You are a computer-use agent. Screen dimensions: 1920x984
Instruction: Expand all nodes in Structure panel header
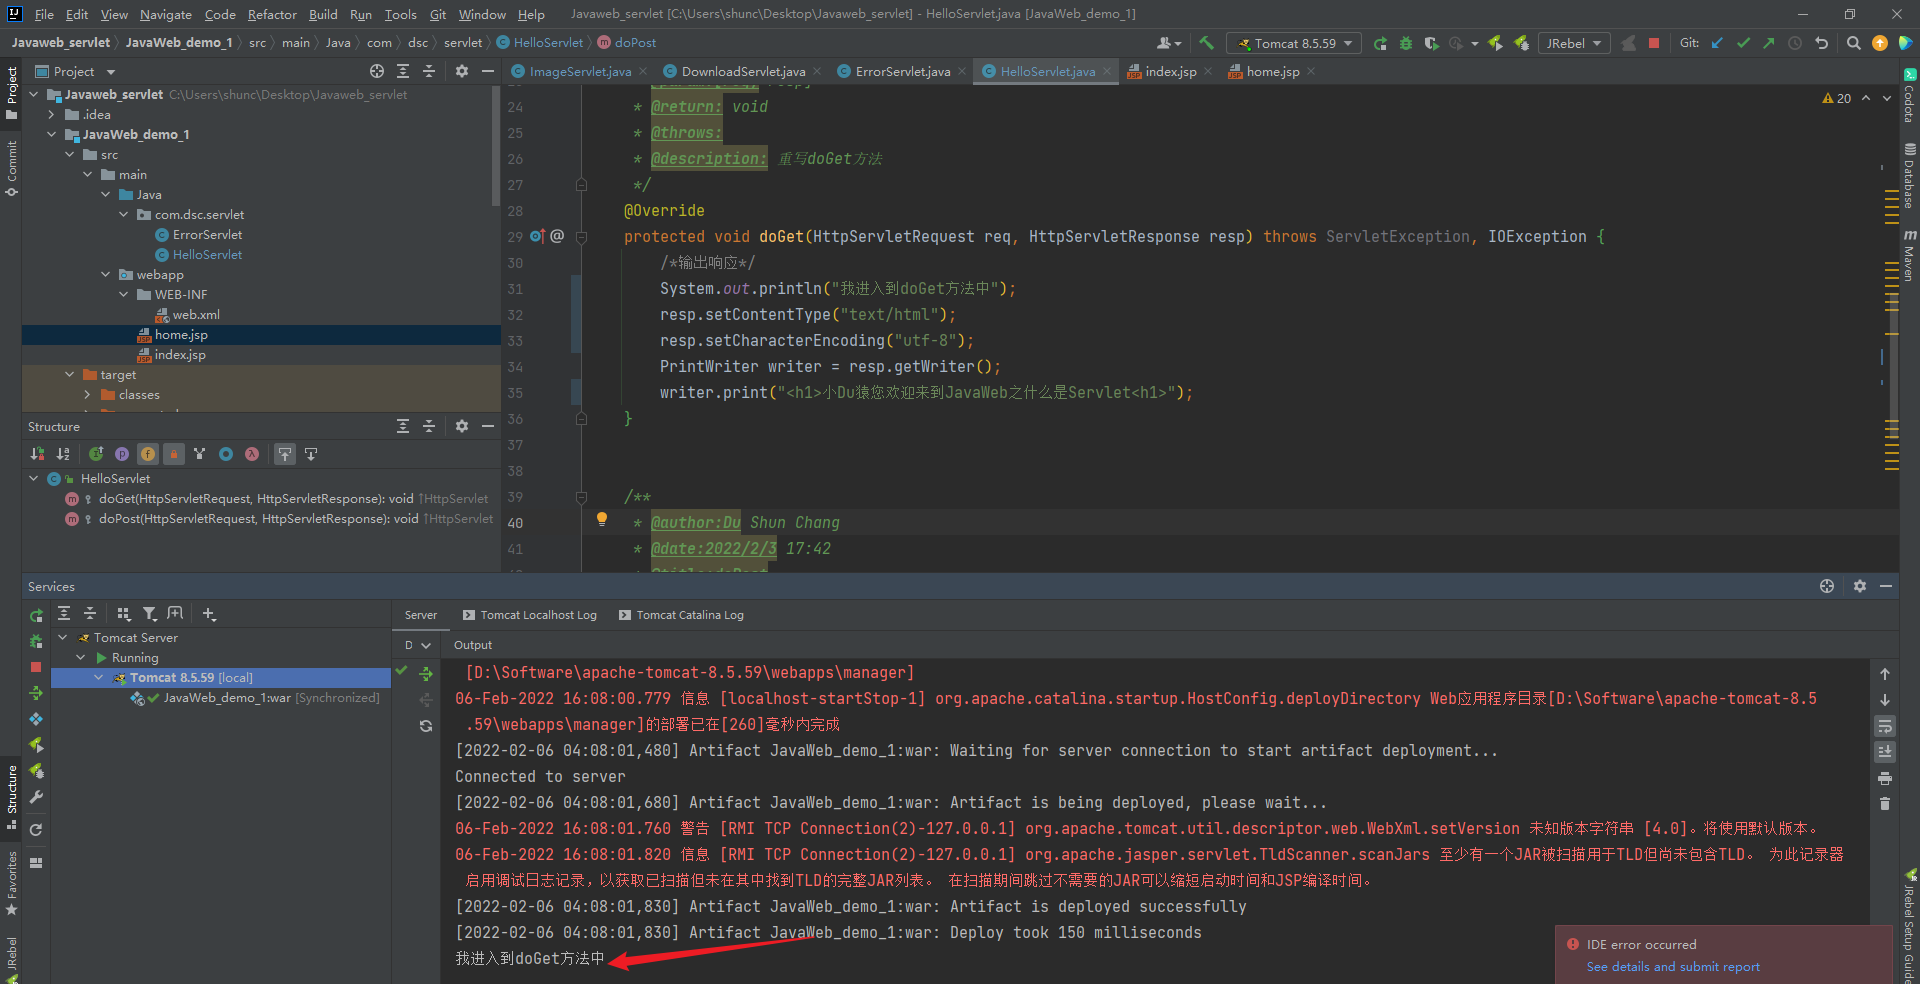(403, 426)
